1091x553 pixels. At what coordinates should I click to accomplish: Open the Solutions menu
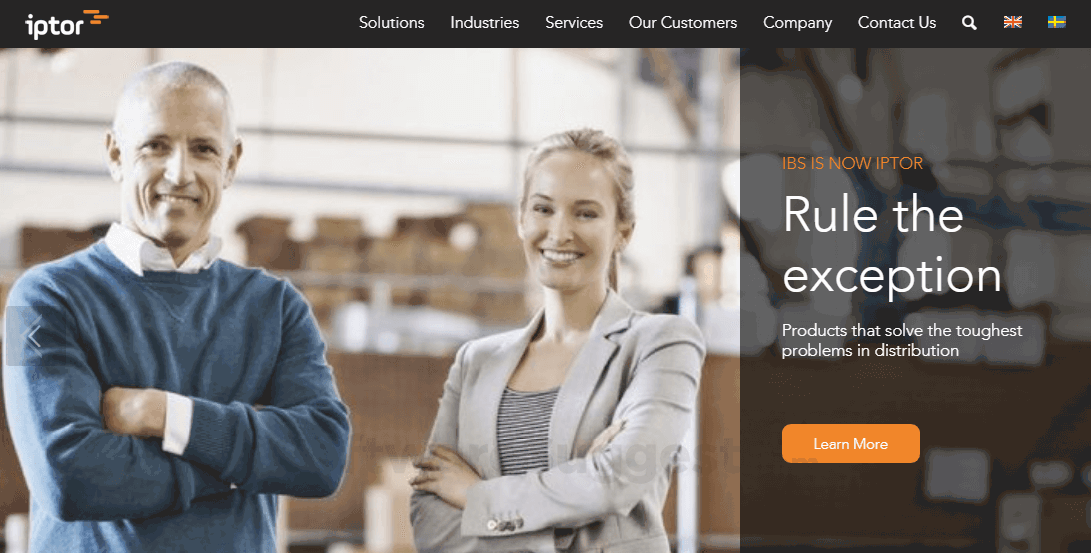392,22
